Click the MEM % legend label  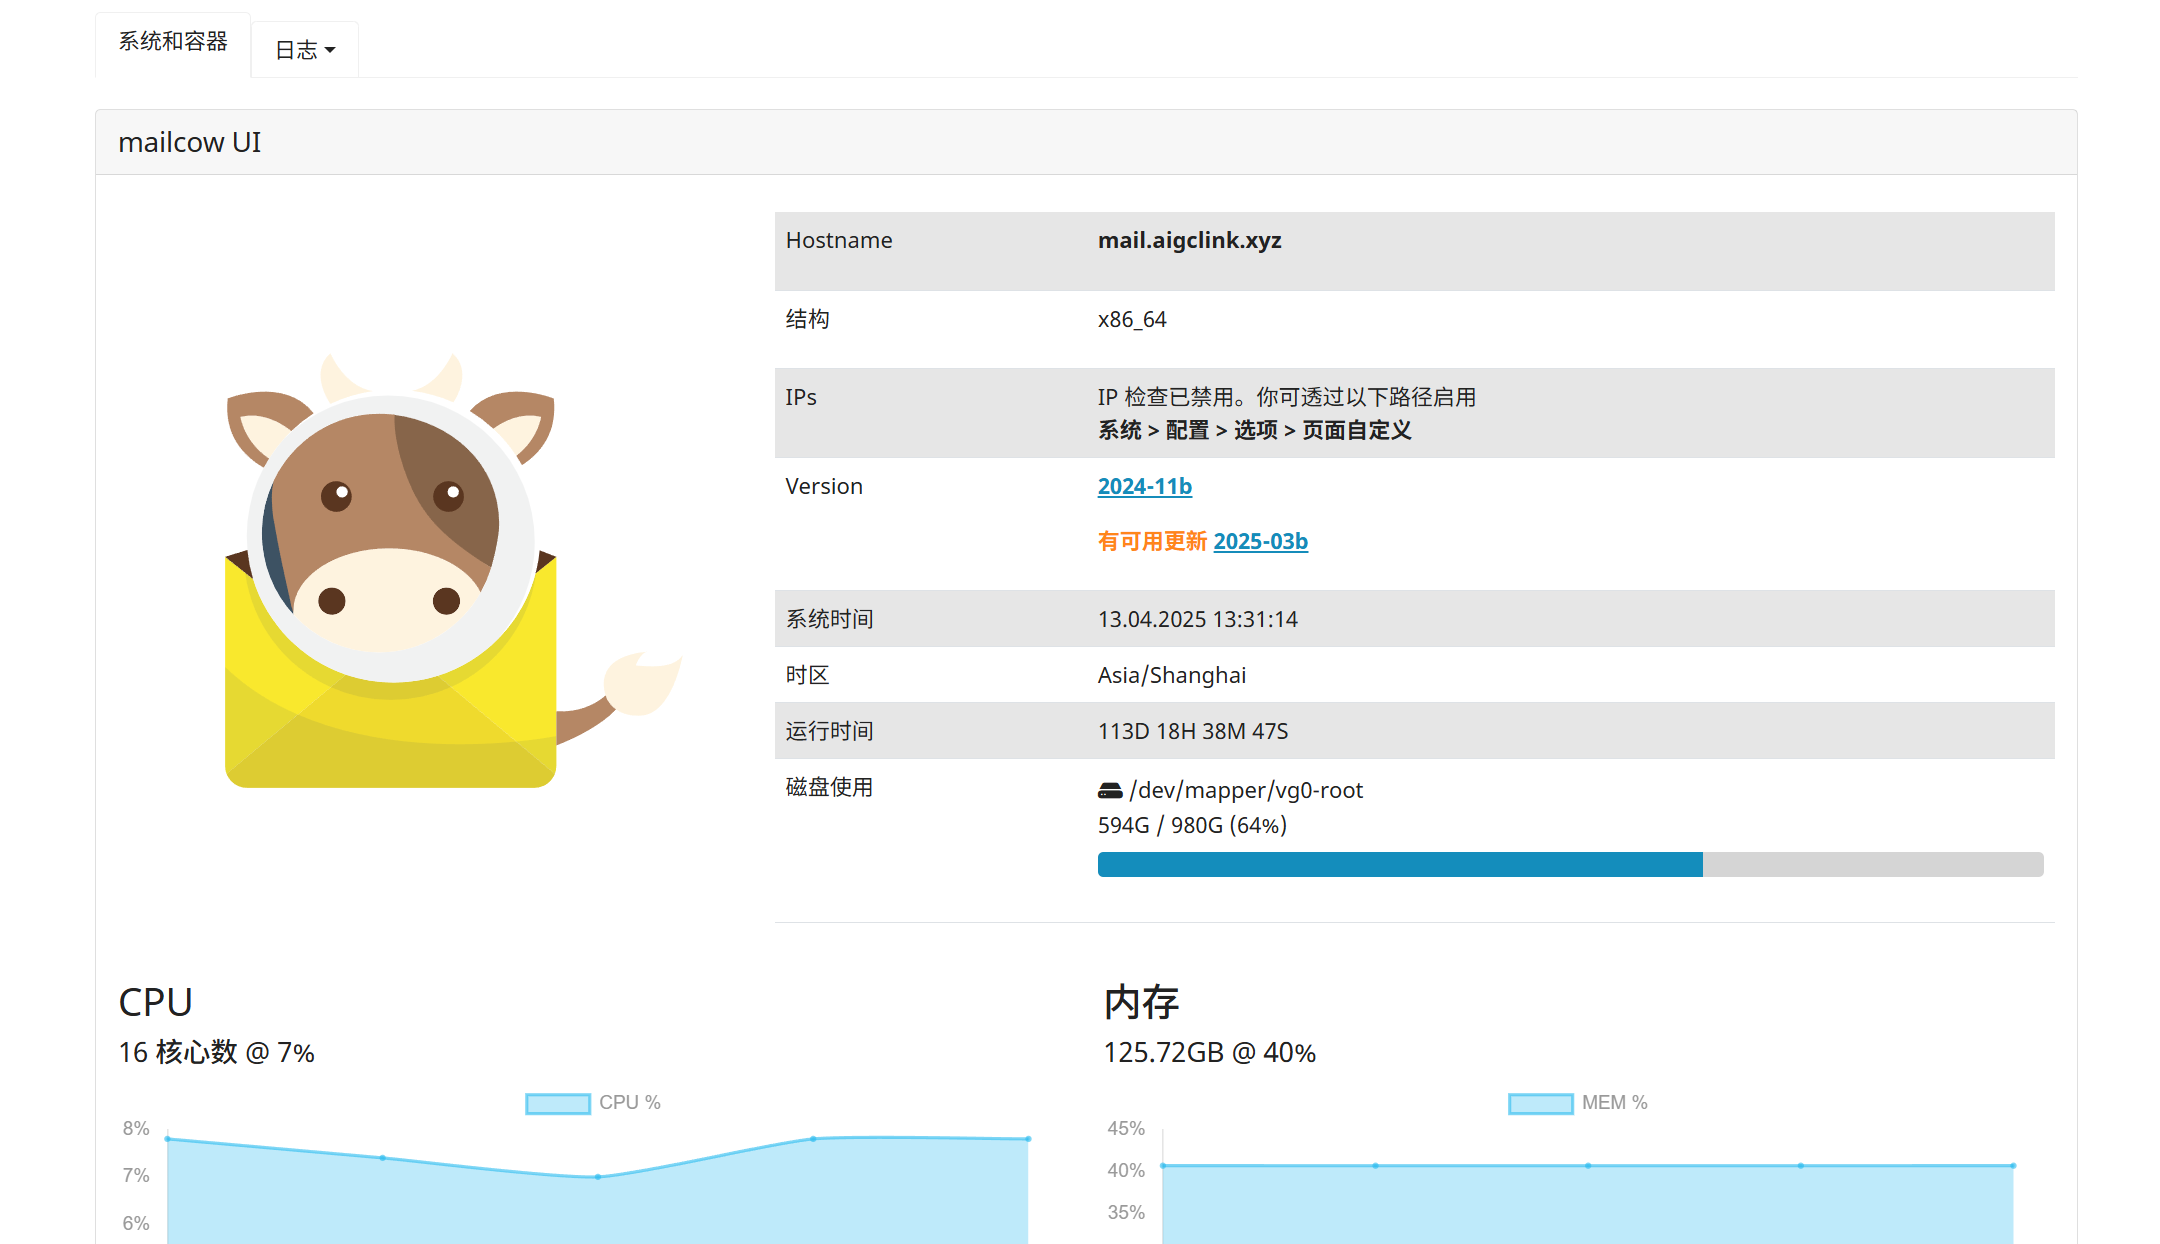pyautogui.click(x=1614, y=1102)
